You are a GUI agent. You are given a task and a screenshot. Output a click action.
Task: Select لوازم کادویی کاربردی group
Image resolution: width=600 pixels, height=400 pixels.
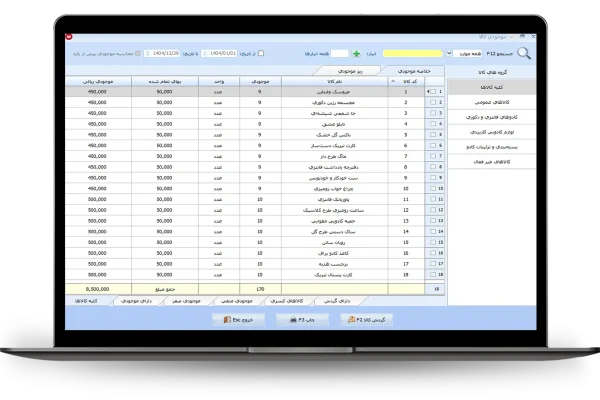[492, 132]
